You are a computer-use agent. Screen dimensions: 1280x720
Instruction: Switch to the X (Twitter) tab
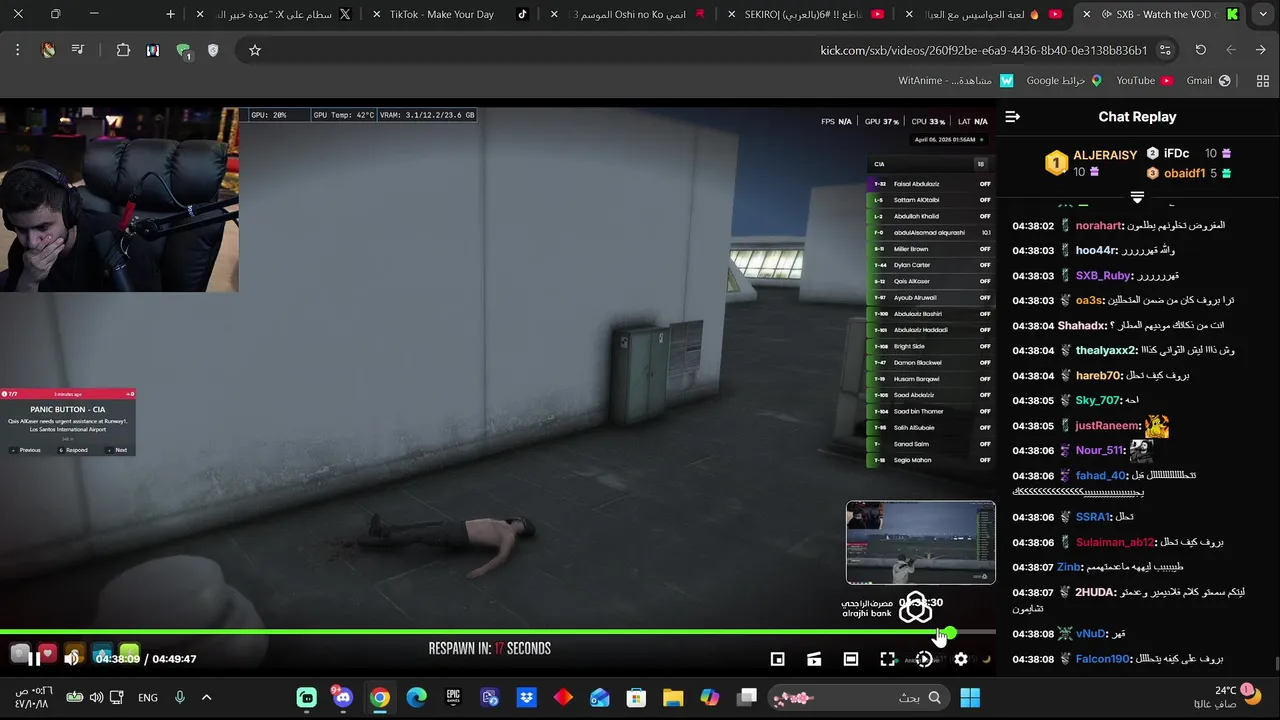tap(275, 14)
